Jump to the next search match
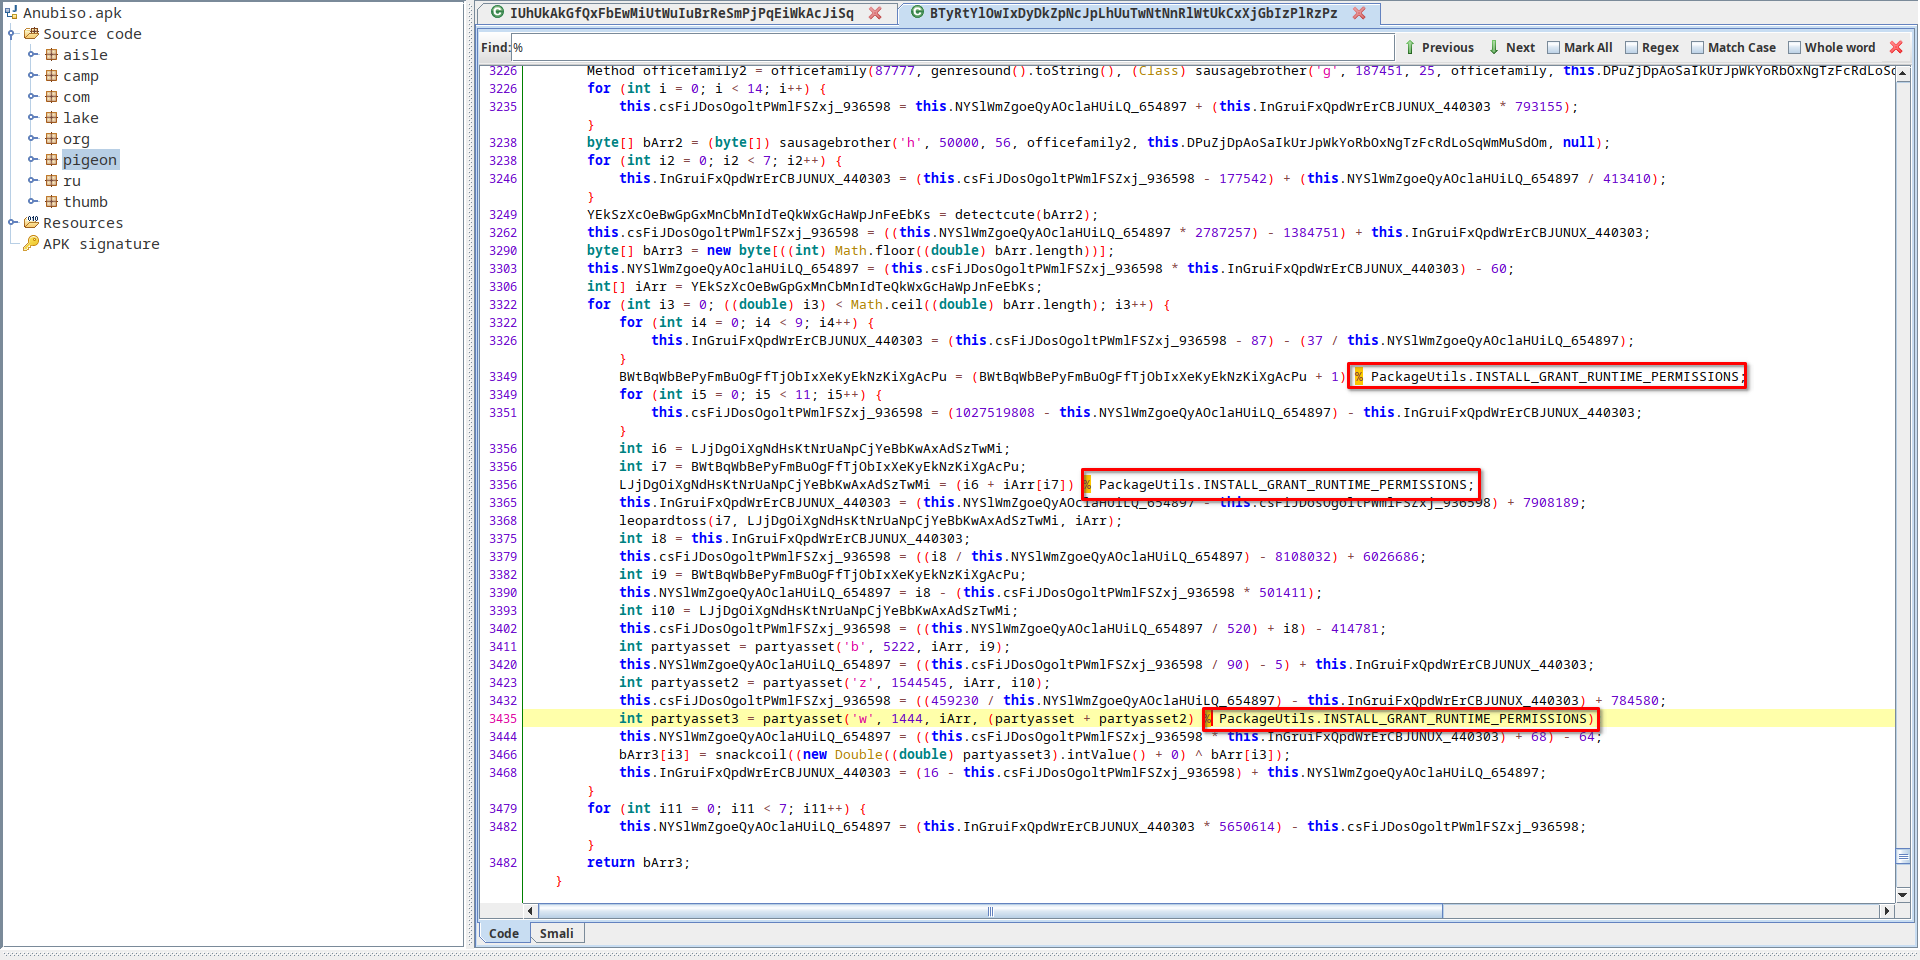This screenshot has height=960, width=1920. click(x=1512, y=47)
